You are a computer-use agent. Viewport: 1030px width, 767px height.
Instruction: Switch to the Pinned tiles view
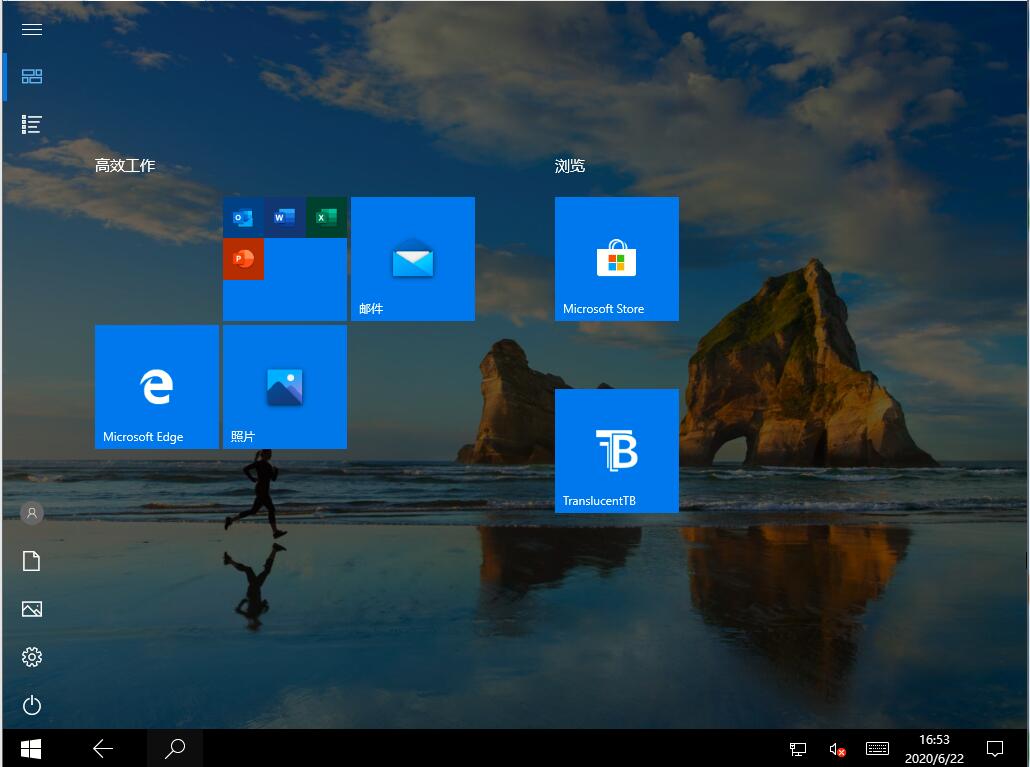[x=31, y=76]
